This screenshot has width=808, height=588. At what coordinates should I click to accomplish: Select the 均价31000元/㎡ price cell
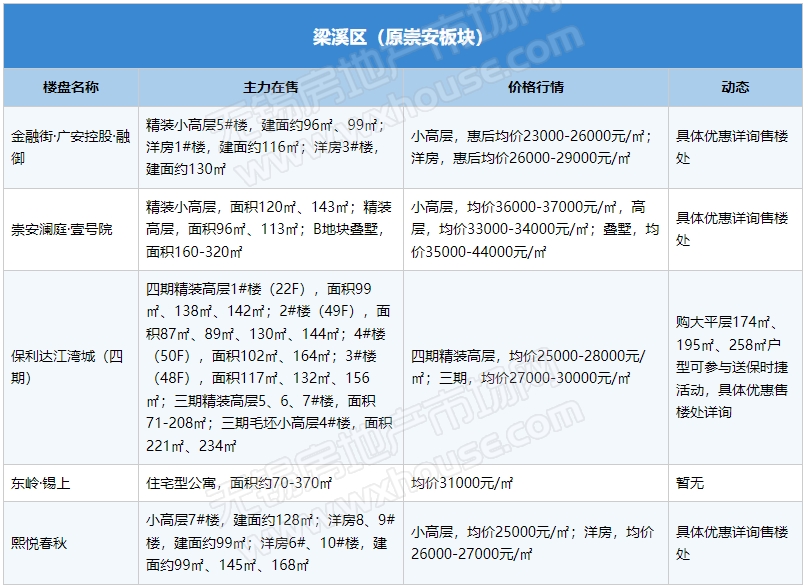coord(463,483)
